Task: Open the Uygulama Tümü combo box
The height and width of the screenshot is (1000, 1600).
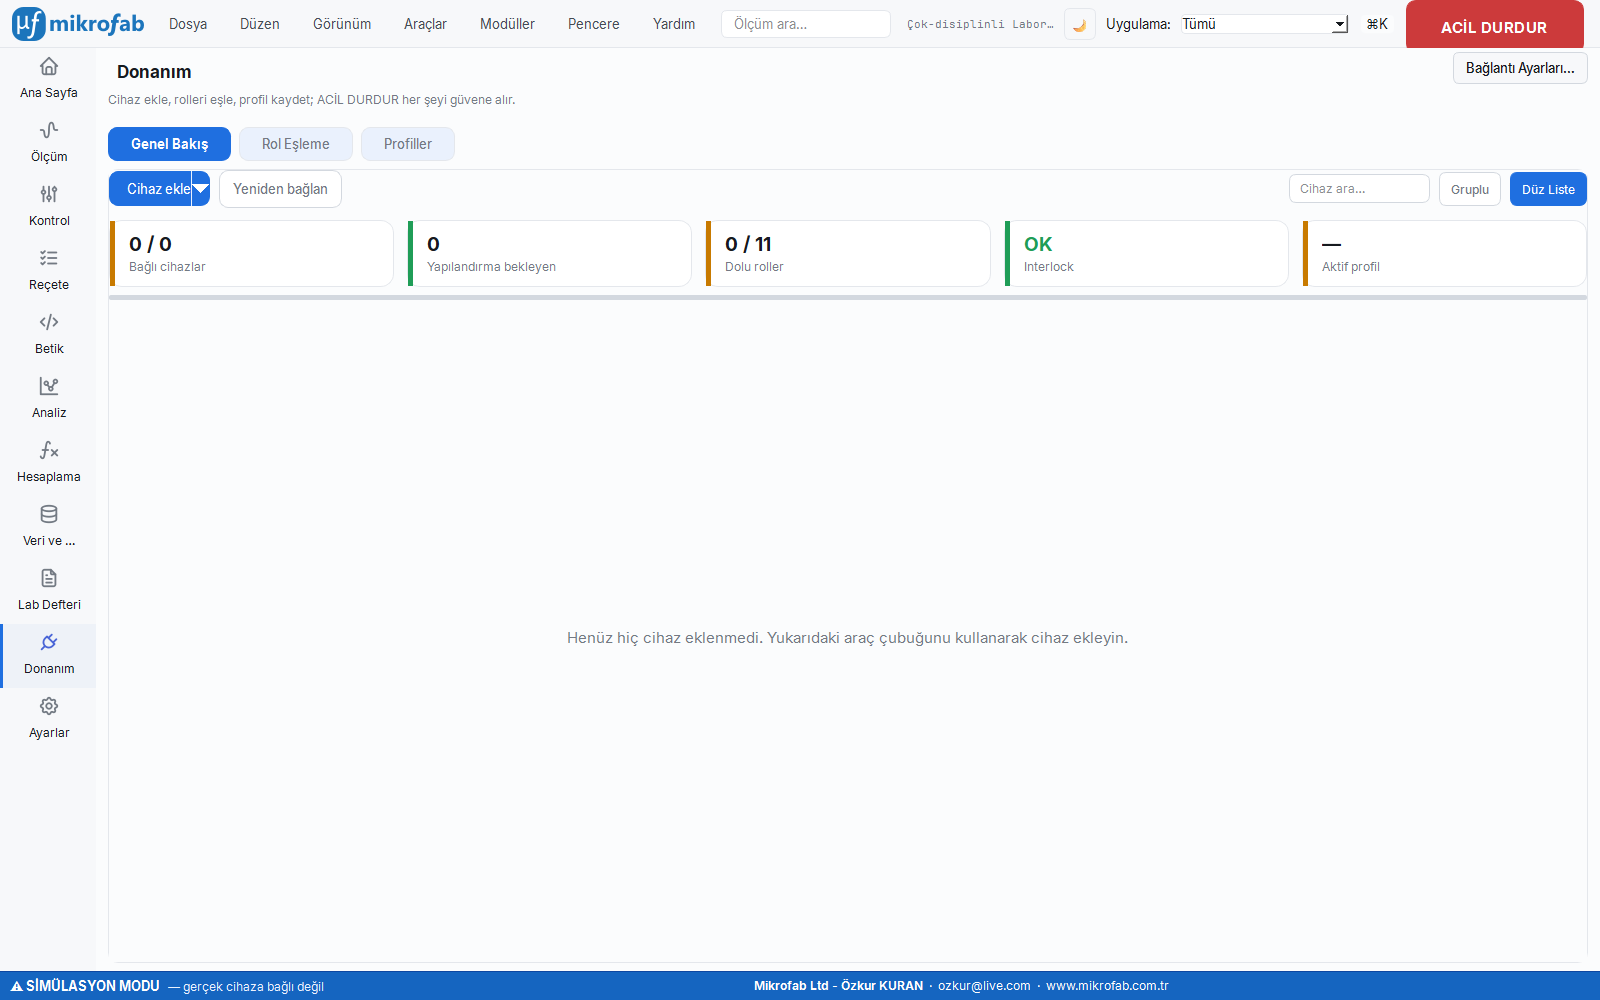Action: 1264,24
